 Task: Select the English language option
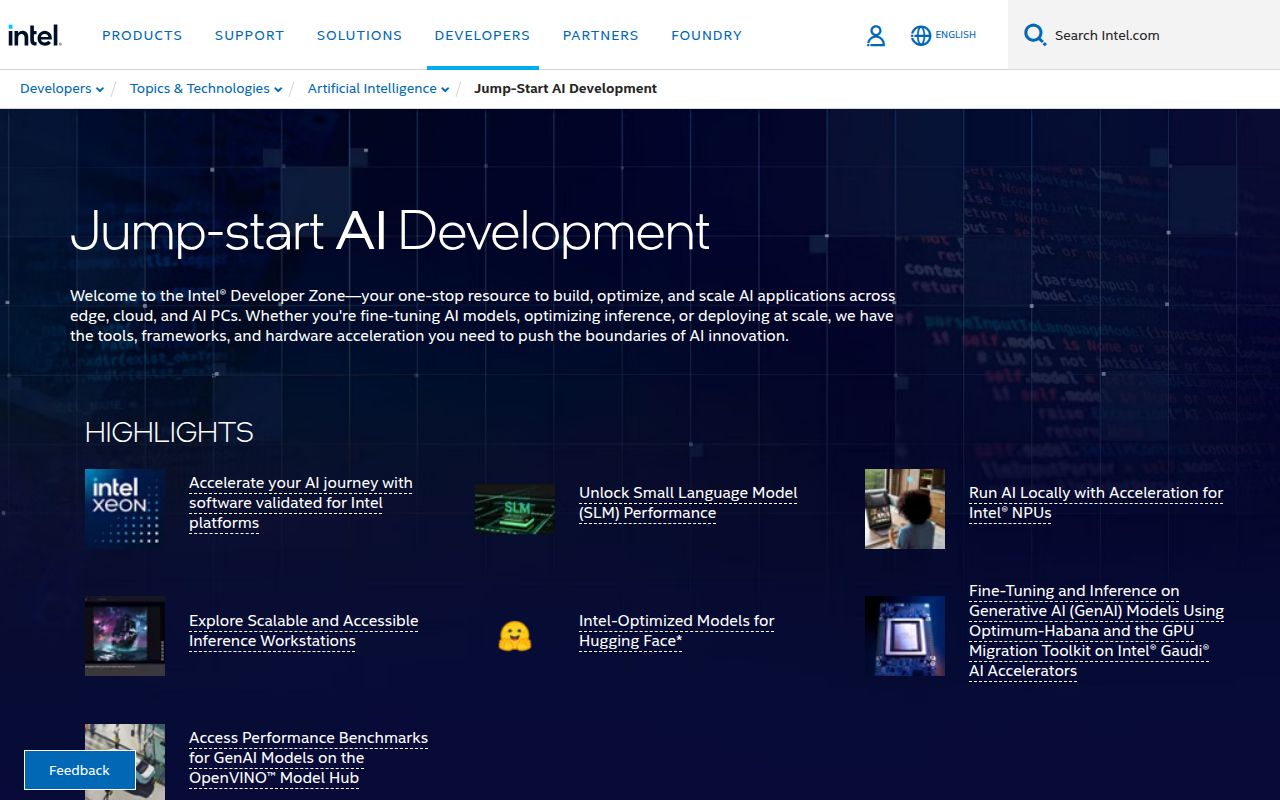tap(956, 35)
